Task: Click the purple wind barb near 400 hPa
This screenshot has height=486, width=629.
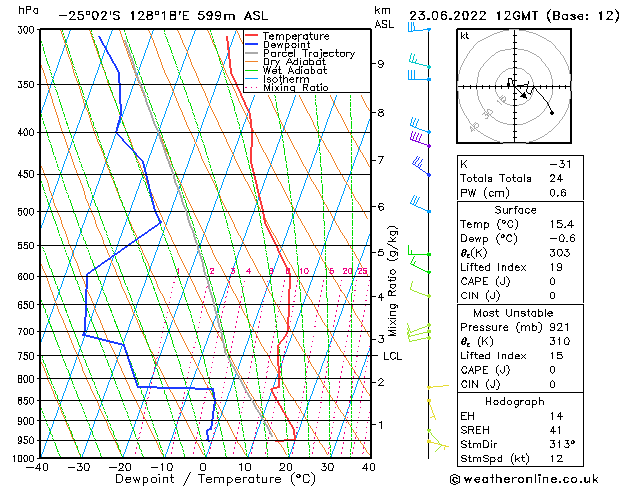Action: coord(420,139)
